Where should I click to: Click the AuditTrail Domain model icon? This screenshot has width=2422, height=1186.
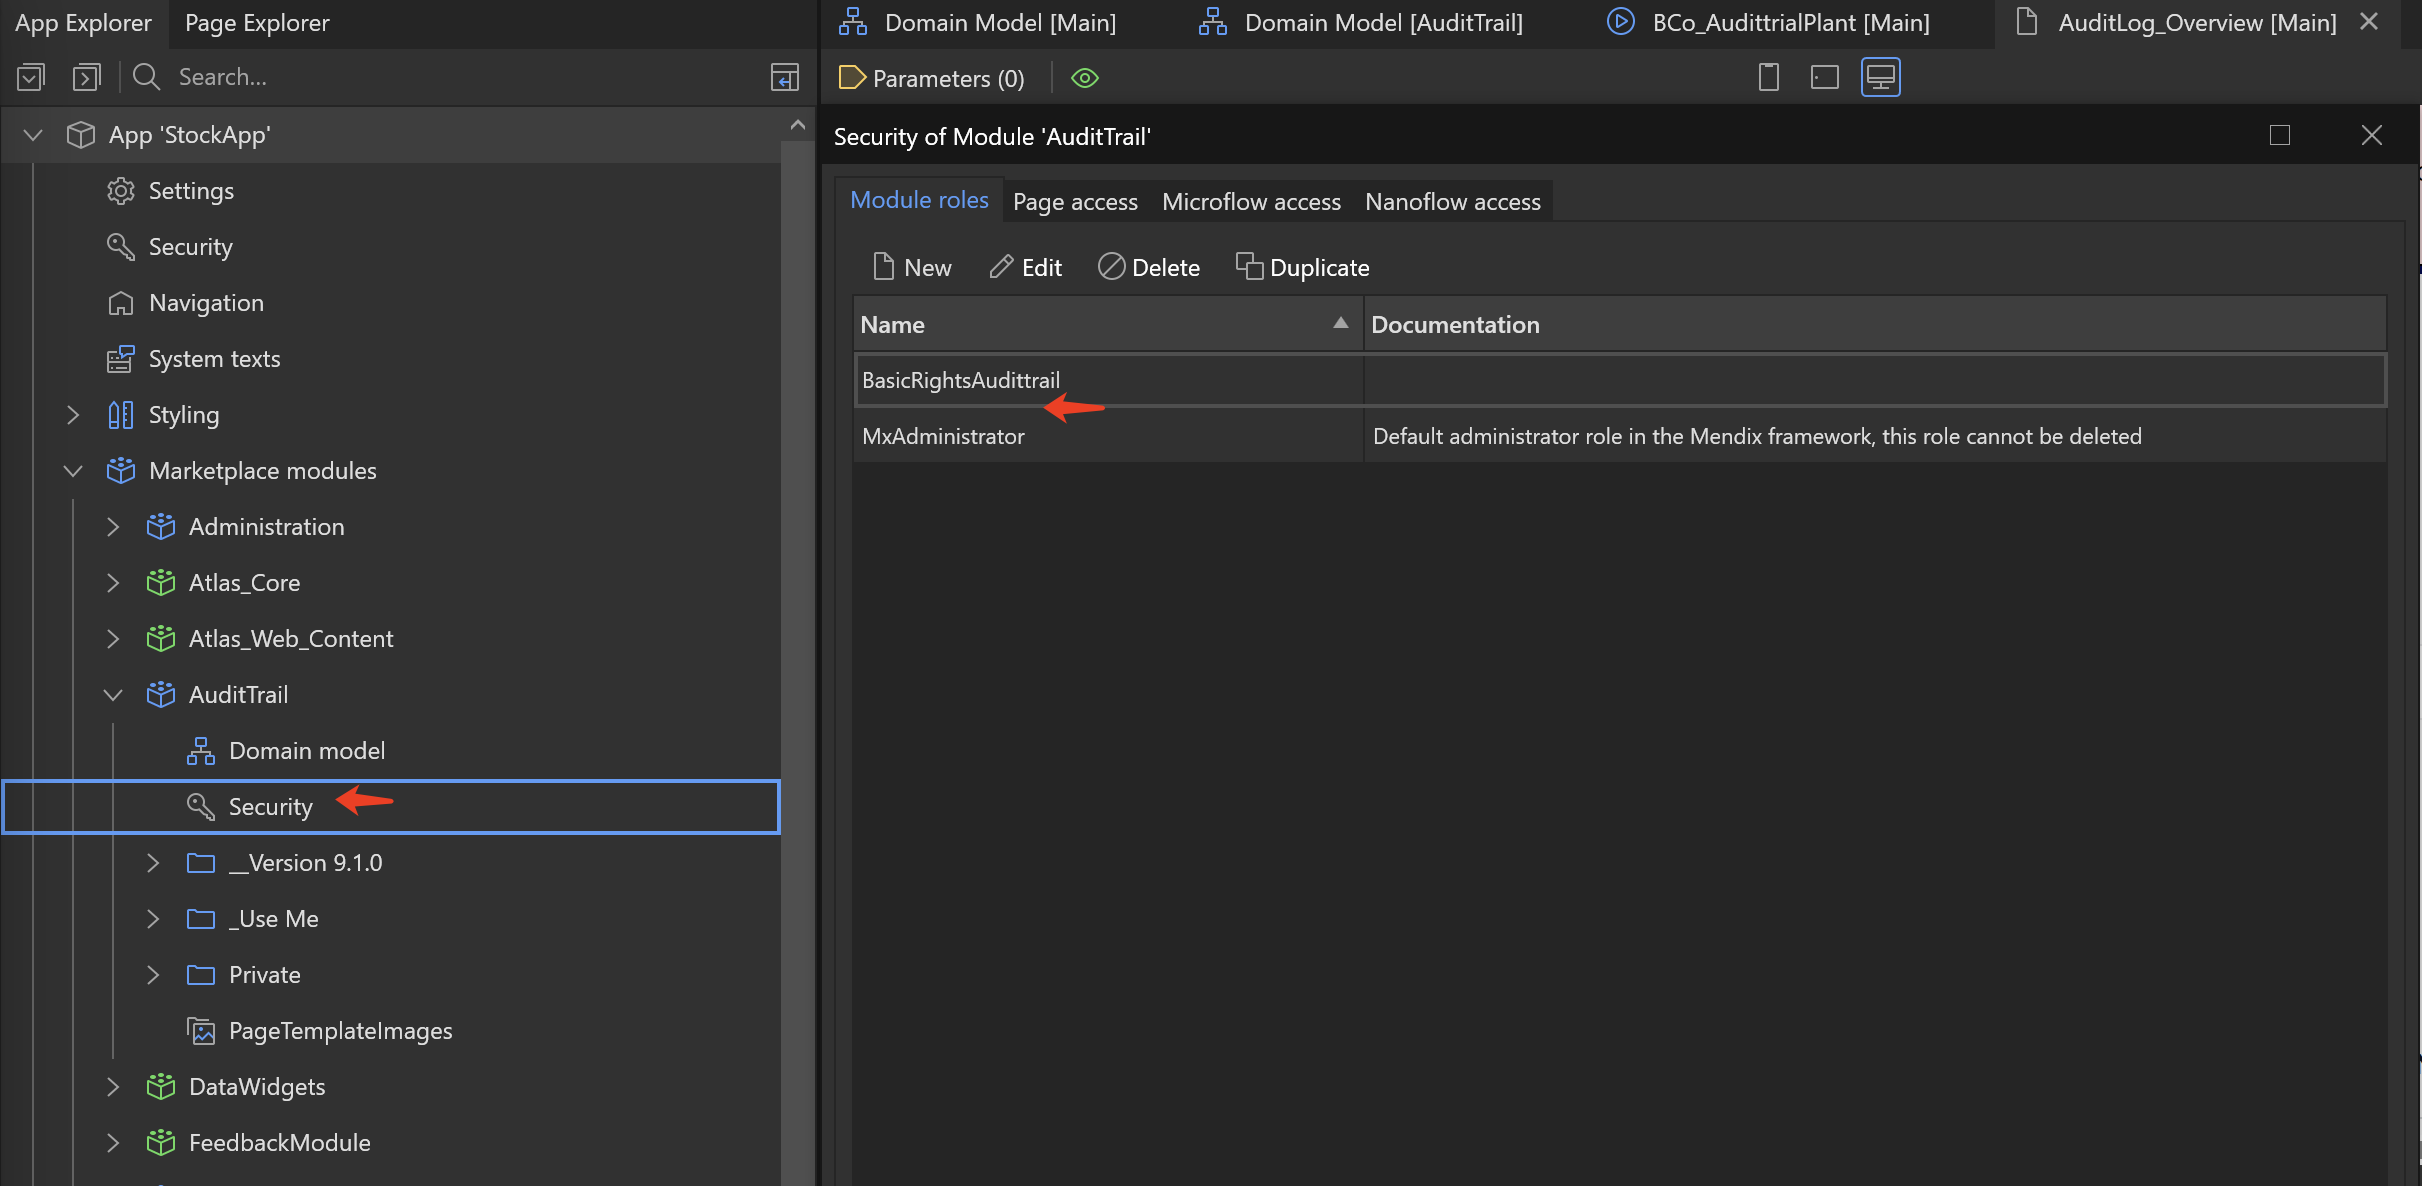pos(201,751)
